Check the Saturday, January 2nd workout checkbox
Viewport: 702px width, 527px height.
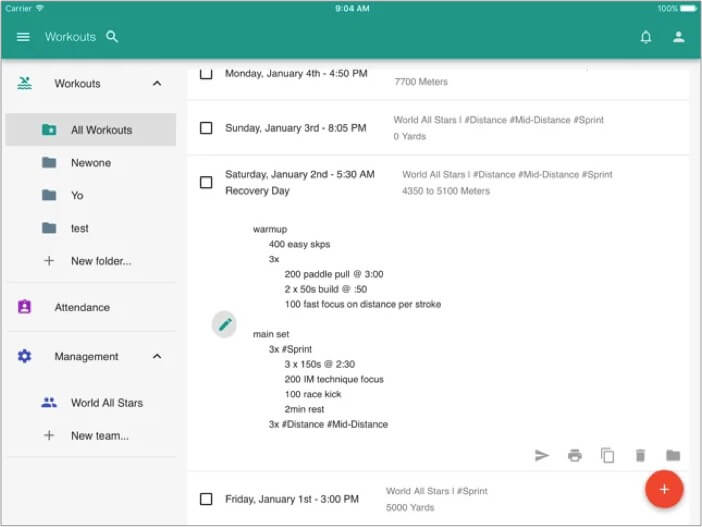tap(206, 182)
